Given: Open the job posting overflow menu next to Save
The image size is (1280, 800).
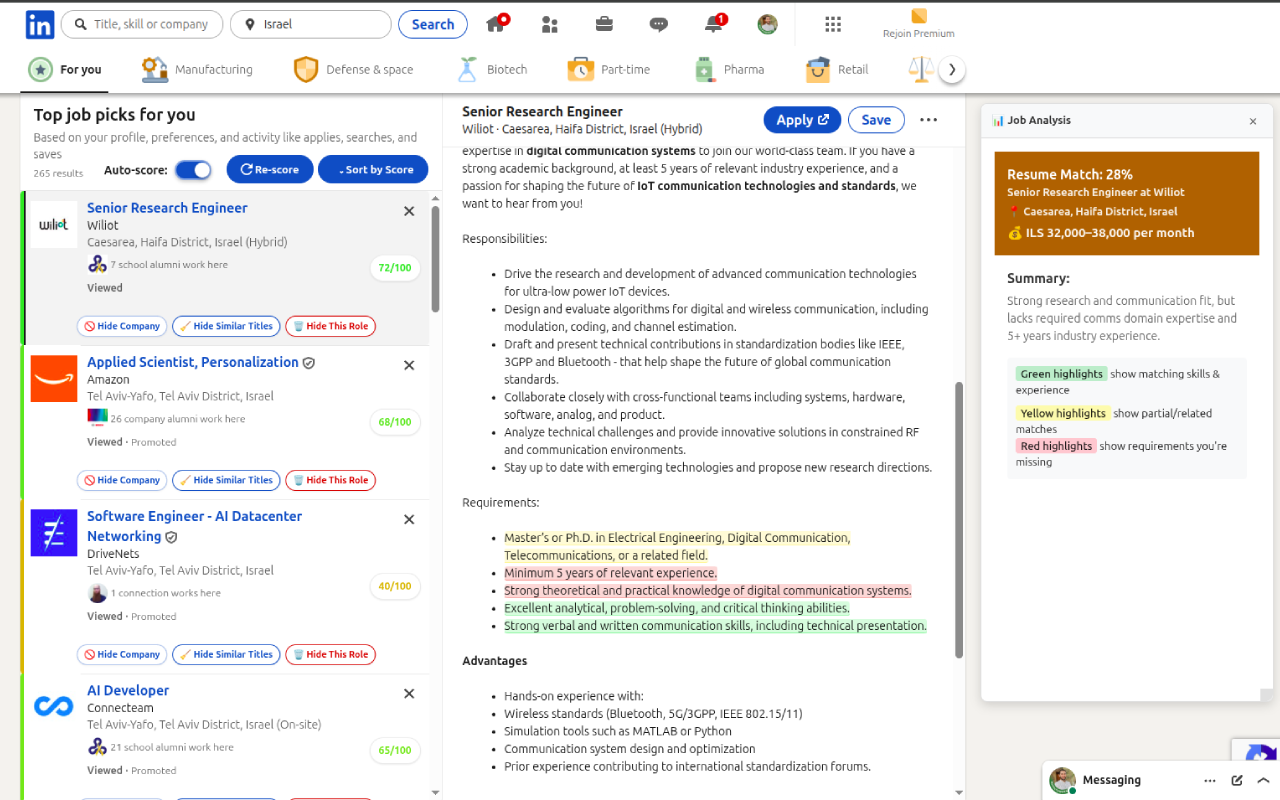Looking at the screenshot, I should (928, 119).
